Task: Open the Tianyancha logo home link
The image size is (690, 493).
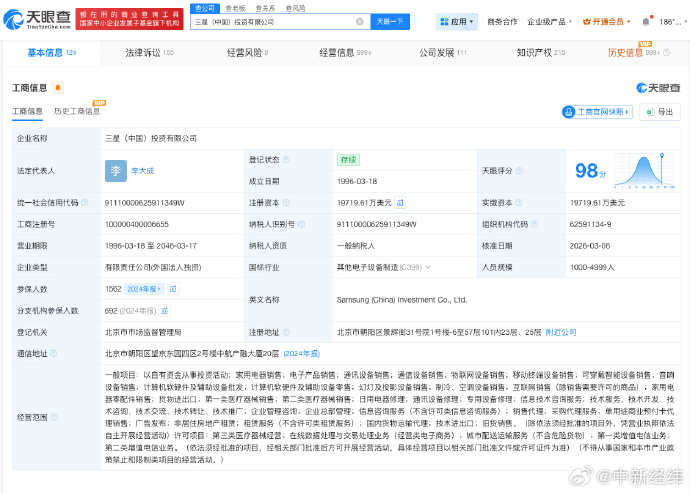Action: point(37,19)
